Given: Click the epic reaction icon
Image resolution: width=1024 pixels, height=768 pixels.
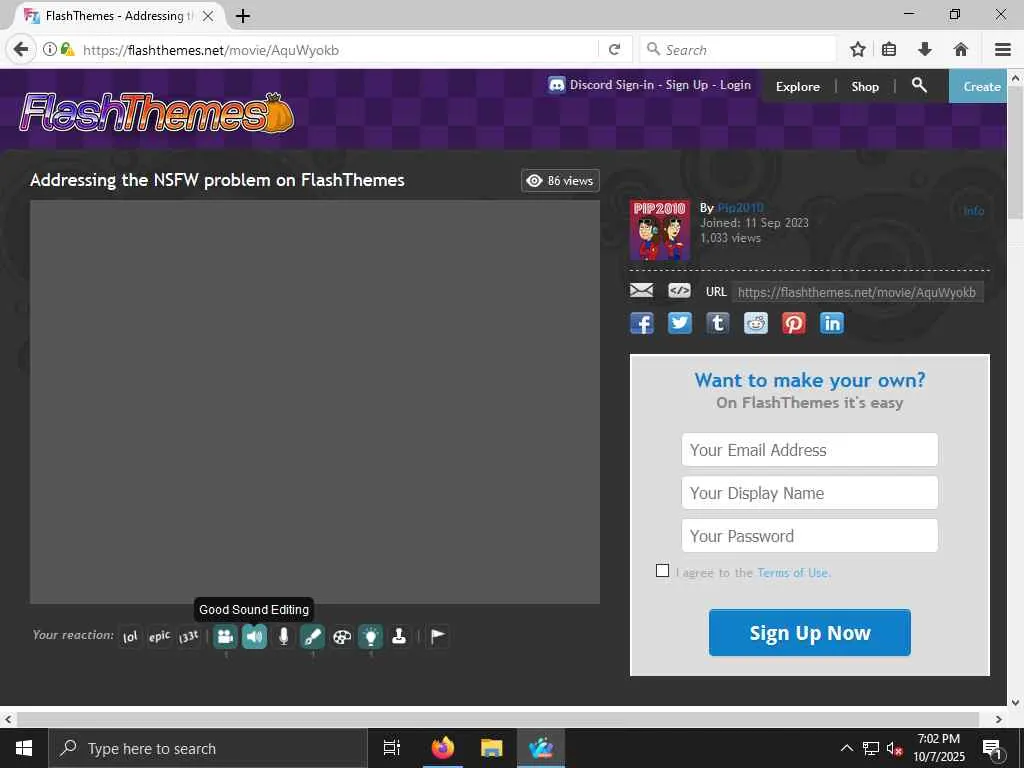Looking at the screenshot, I should (x=159, y=636).
